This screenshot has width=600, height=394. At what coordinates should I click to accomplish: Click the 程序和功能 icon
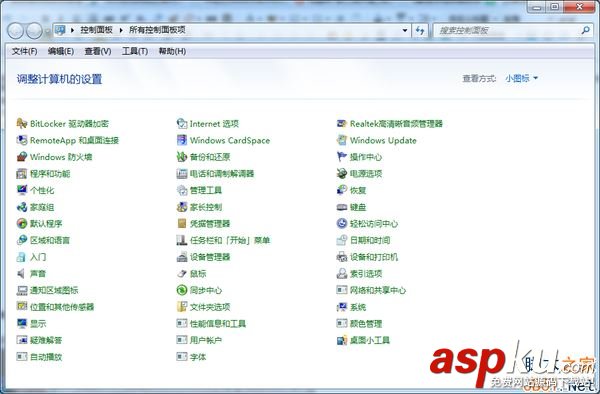tap(22, 174)
